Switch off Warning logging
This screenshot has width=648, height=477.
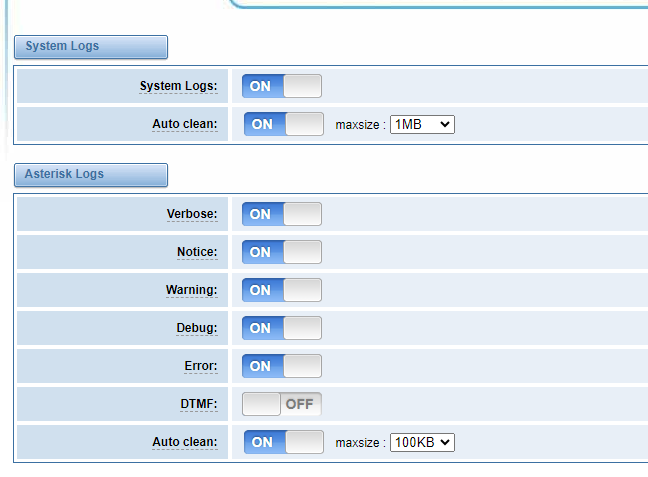coord(282,290)
